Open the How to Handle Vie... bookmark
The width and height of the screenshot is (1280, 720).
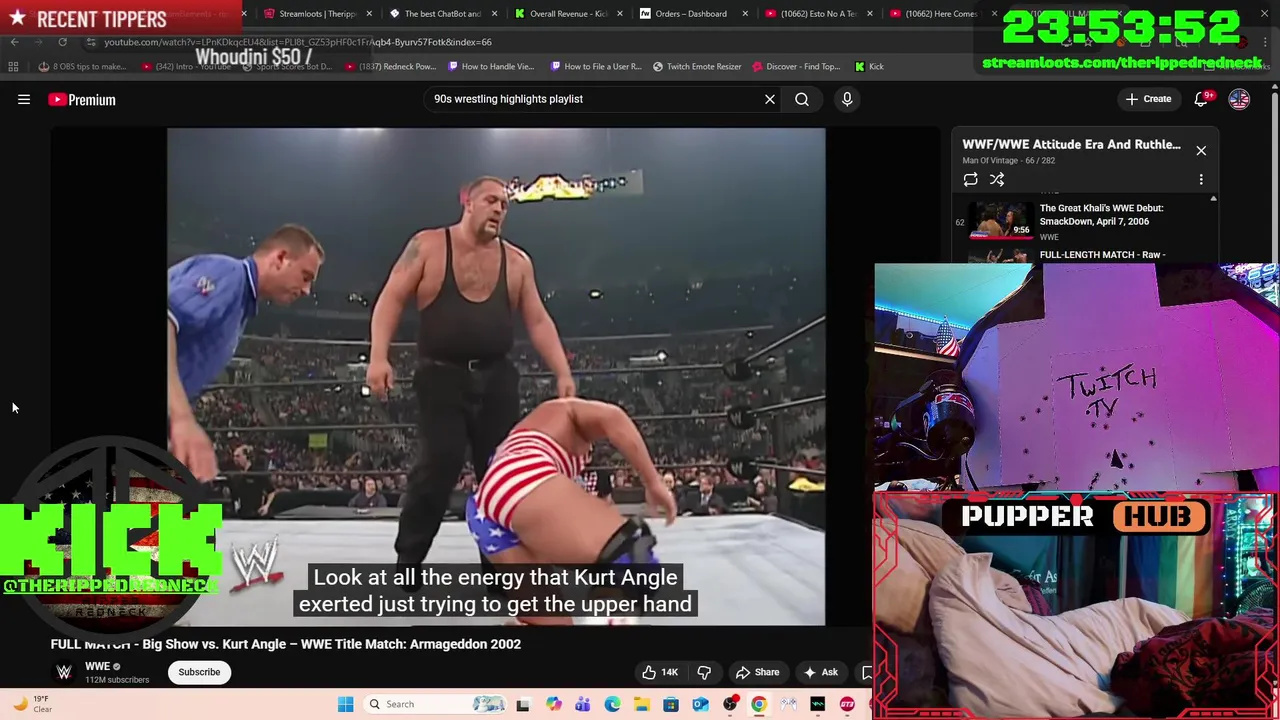click(x=491, y=66)
